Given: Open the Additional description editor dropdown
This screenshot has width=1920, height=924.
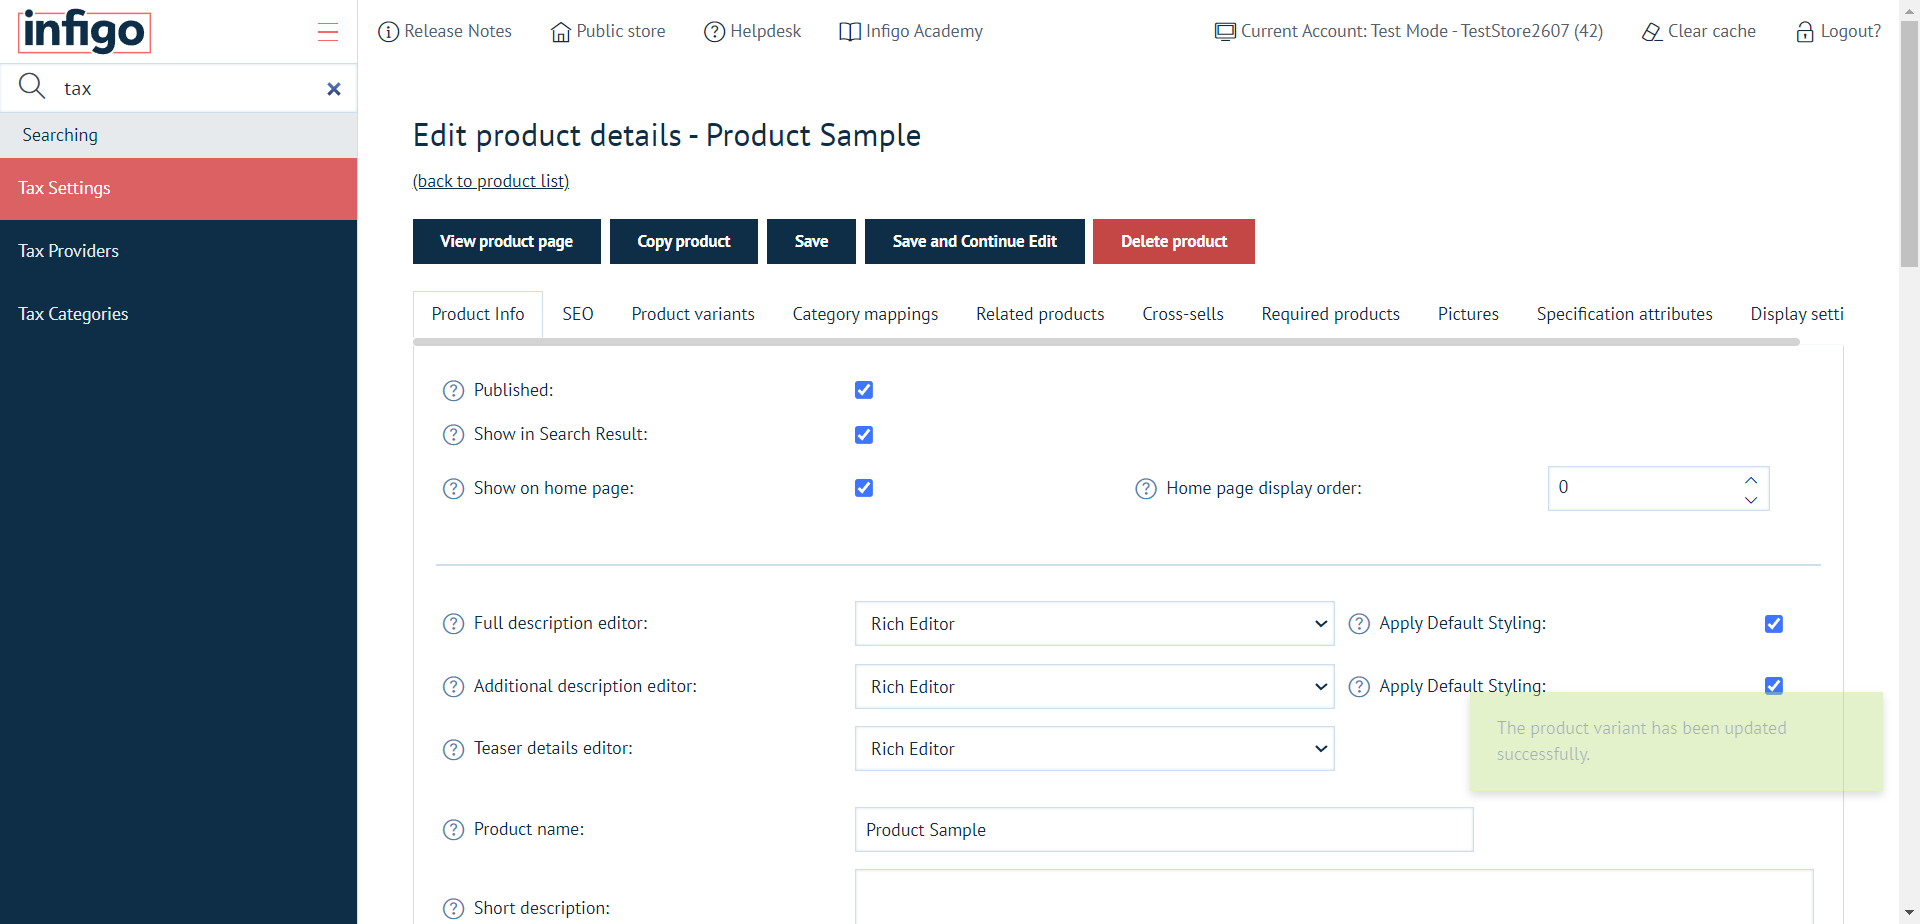Looking at the screenshot, I should tap(1094, 687).
